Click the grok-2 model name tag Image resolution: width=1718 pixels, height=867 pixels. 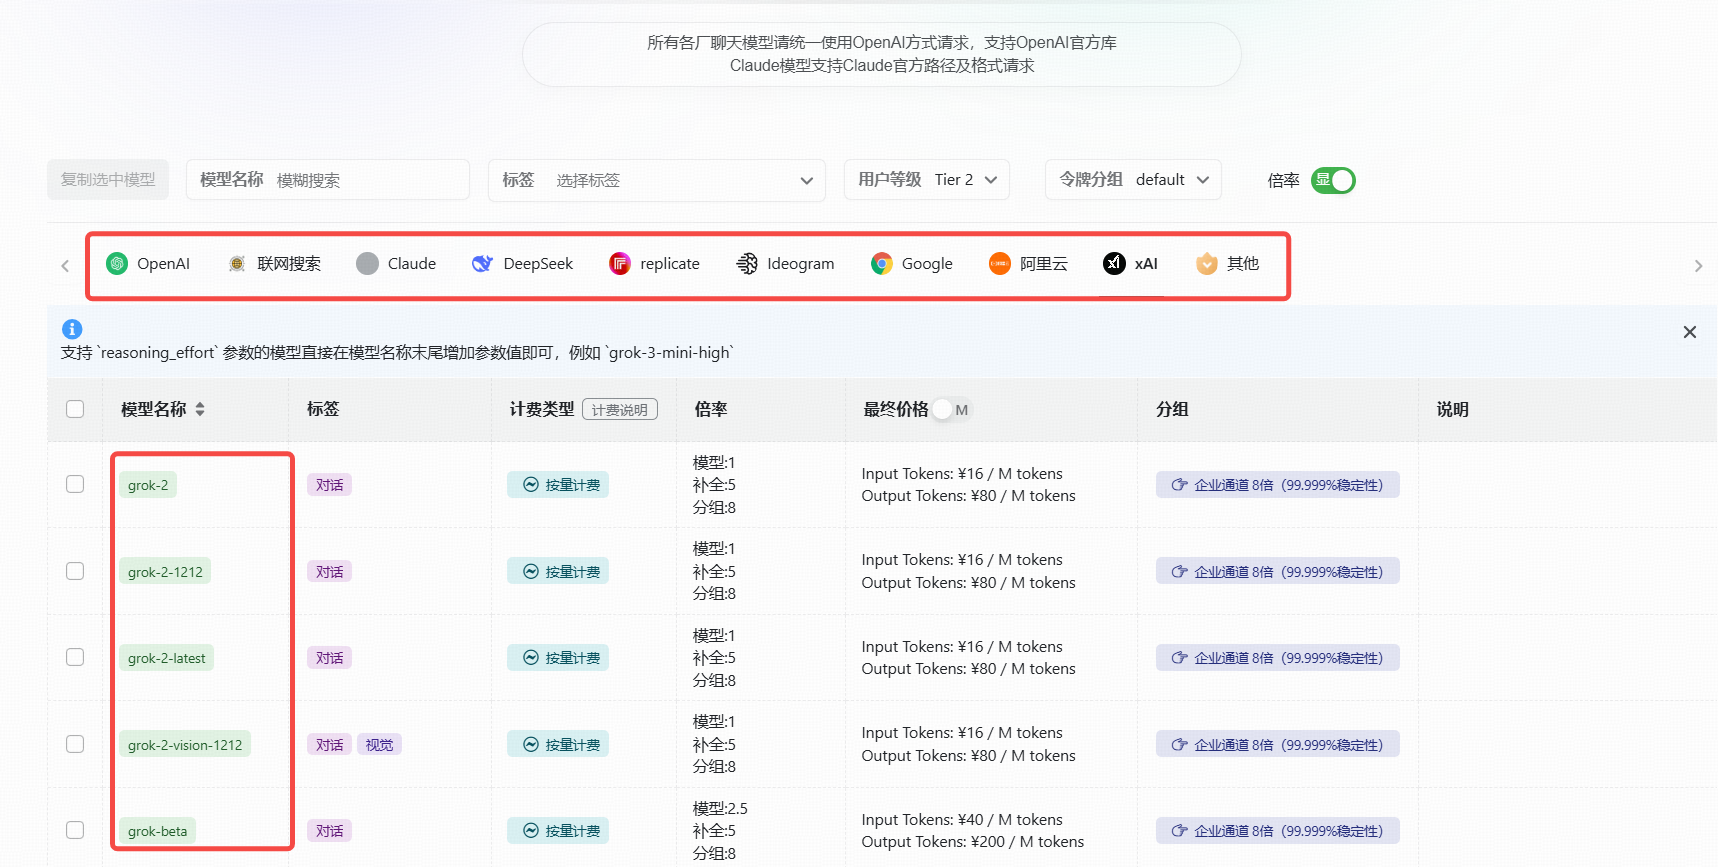tap(148, 485)
